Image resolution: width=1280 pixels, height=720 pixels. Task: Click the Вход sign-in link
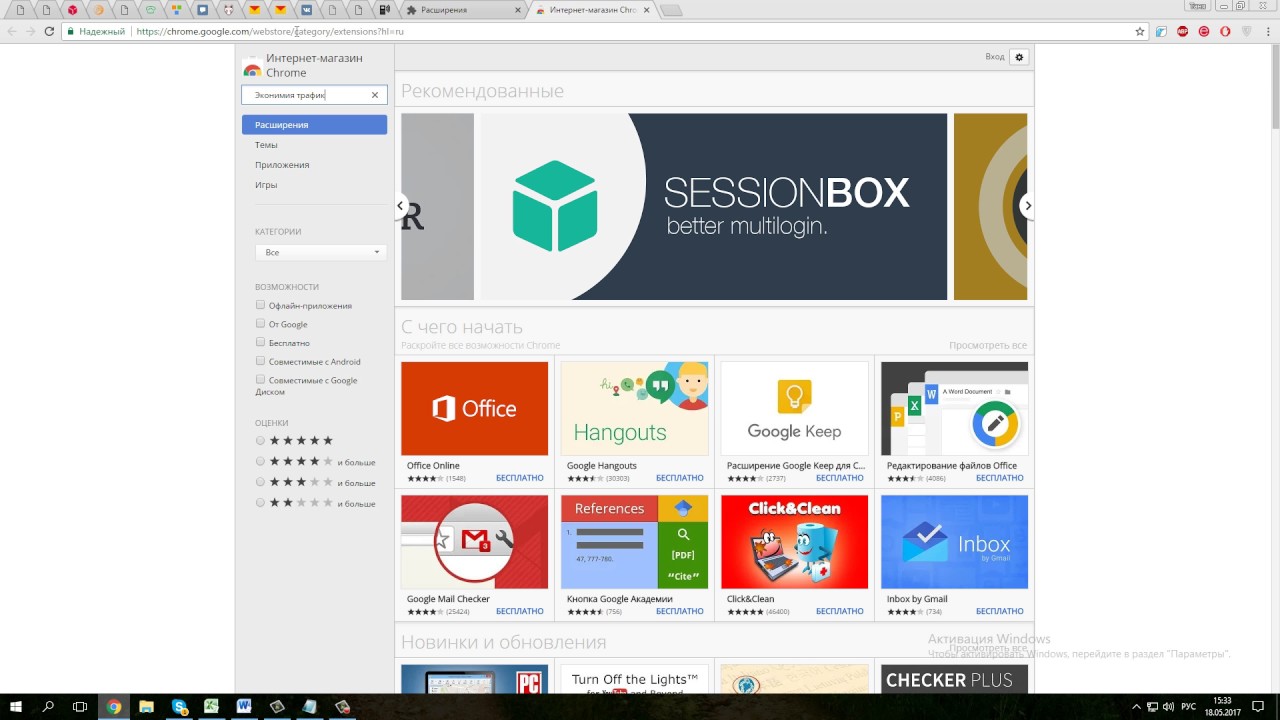pyautogui.click(x=994, y=57)
